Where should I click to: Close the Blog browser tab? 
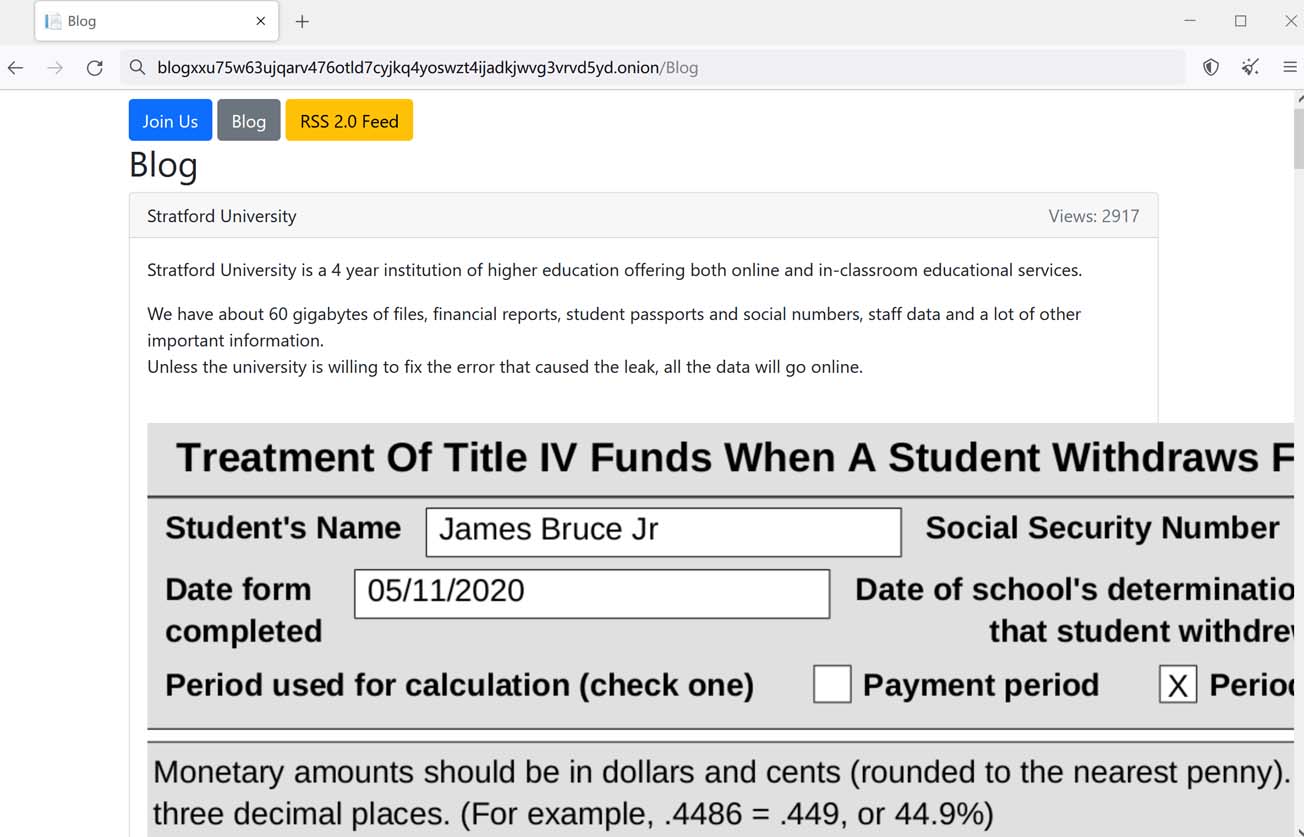(261, 21)
